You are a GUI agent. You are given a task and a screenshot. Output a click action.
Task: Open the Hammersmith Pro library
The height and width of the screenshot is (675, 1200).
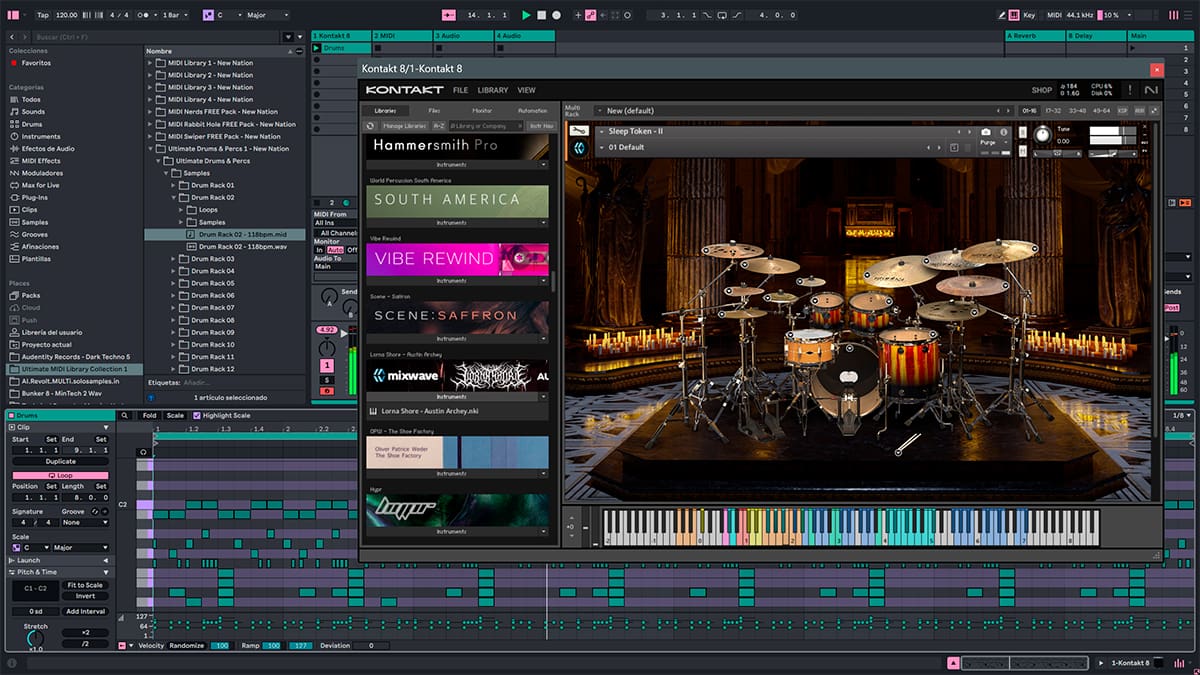(x=457, y=145)
